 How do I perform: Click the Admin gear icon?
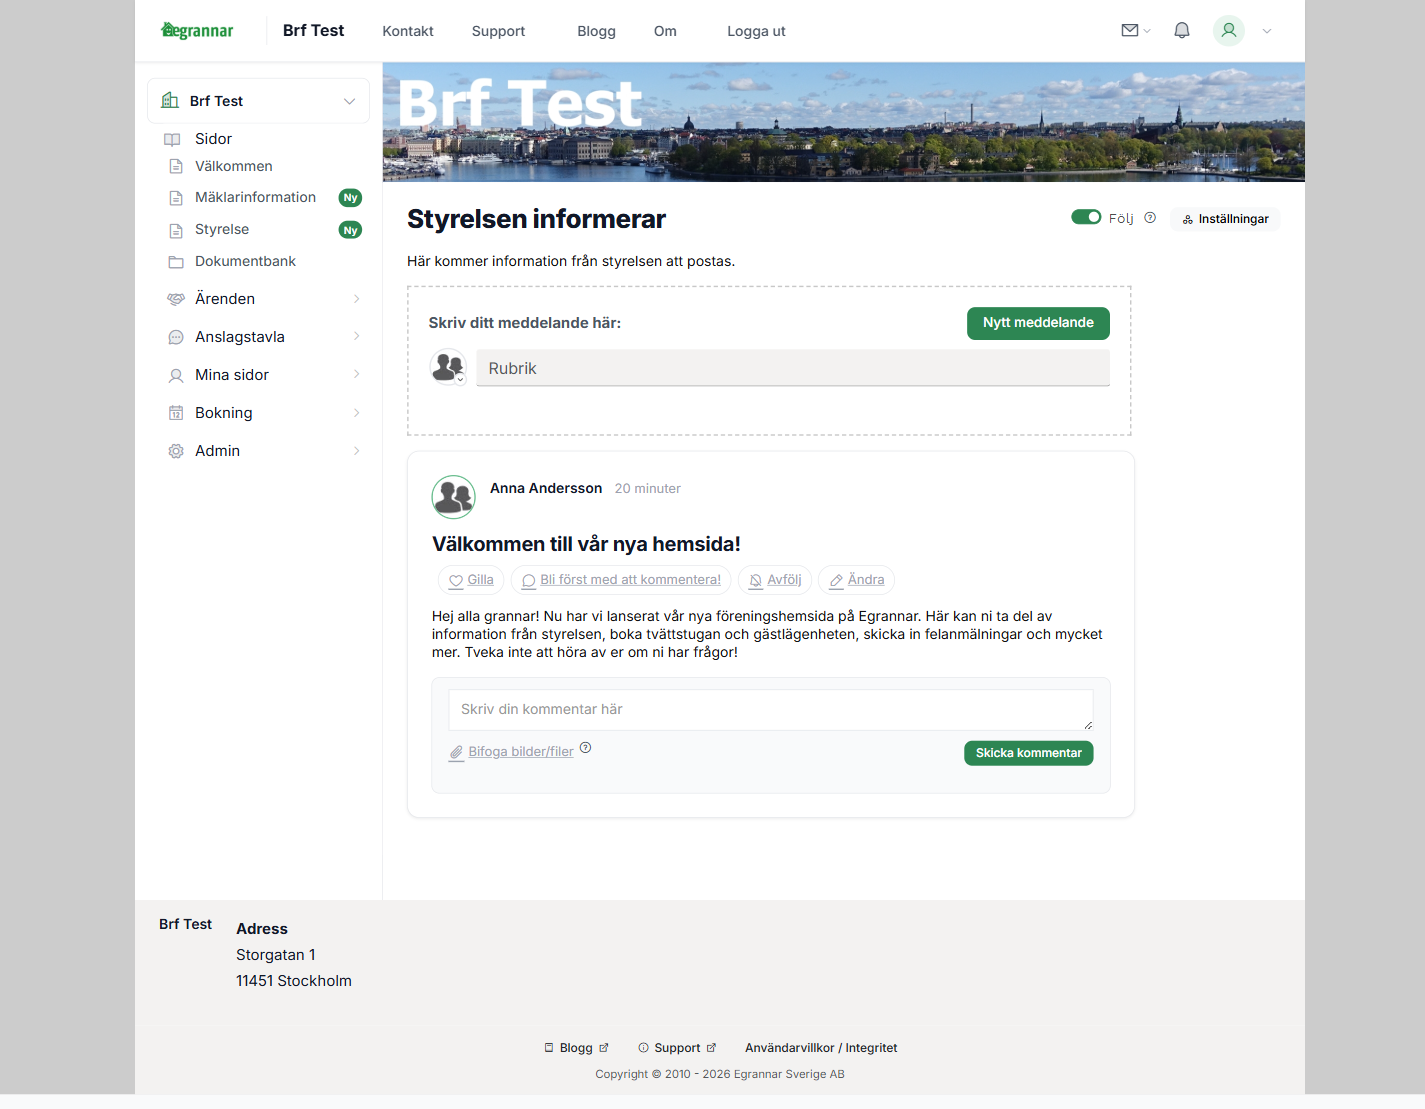coord(176,451)
